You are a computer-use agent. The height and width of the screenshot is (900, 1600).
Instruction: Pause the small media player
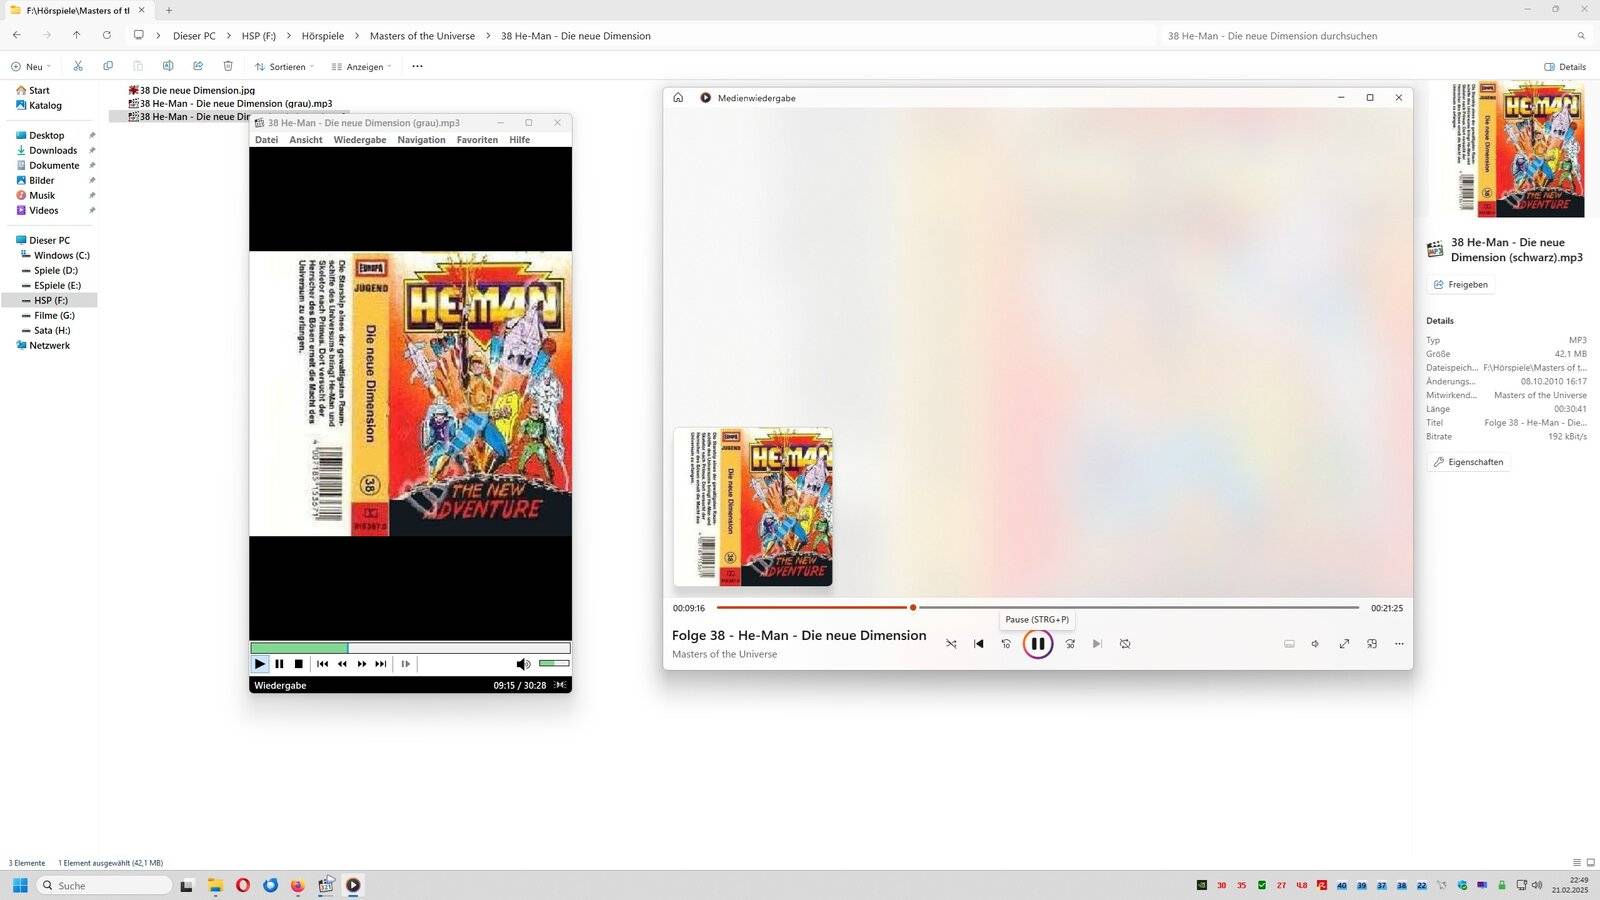tap(279, 664)
